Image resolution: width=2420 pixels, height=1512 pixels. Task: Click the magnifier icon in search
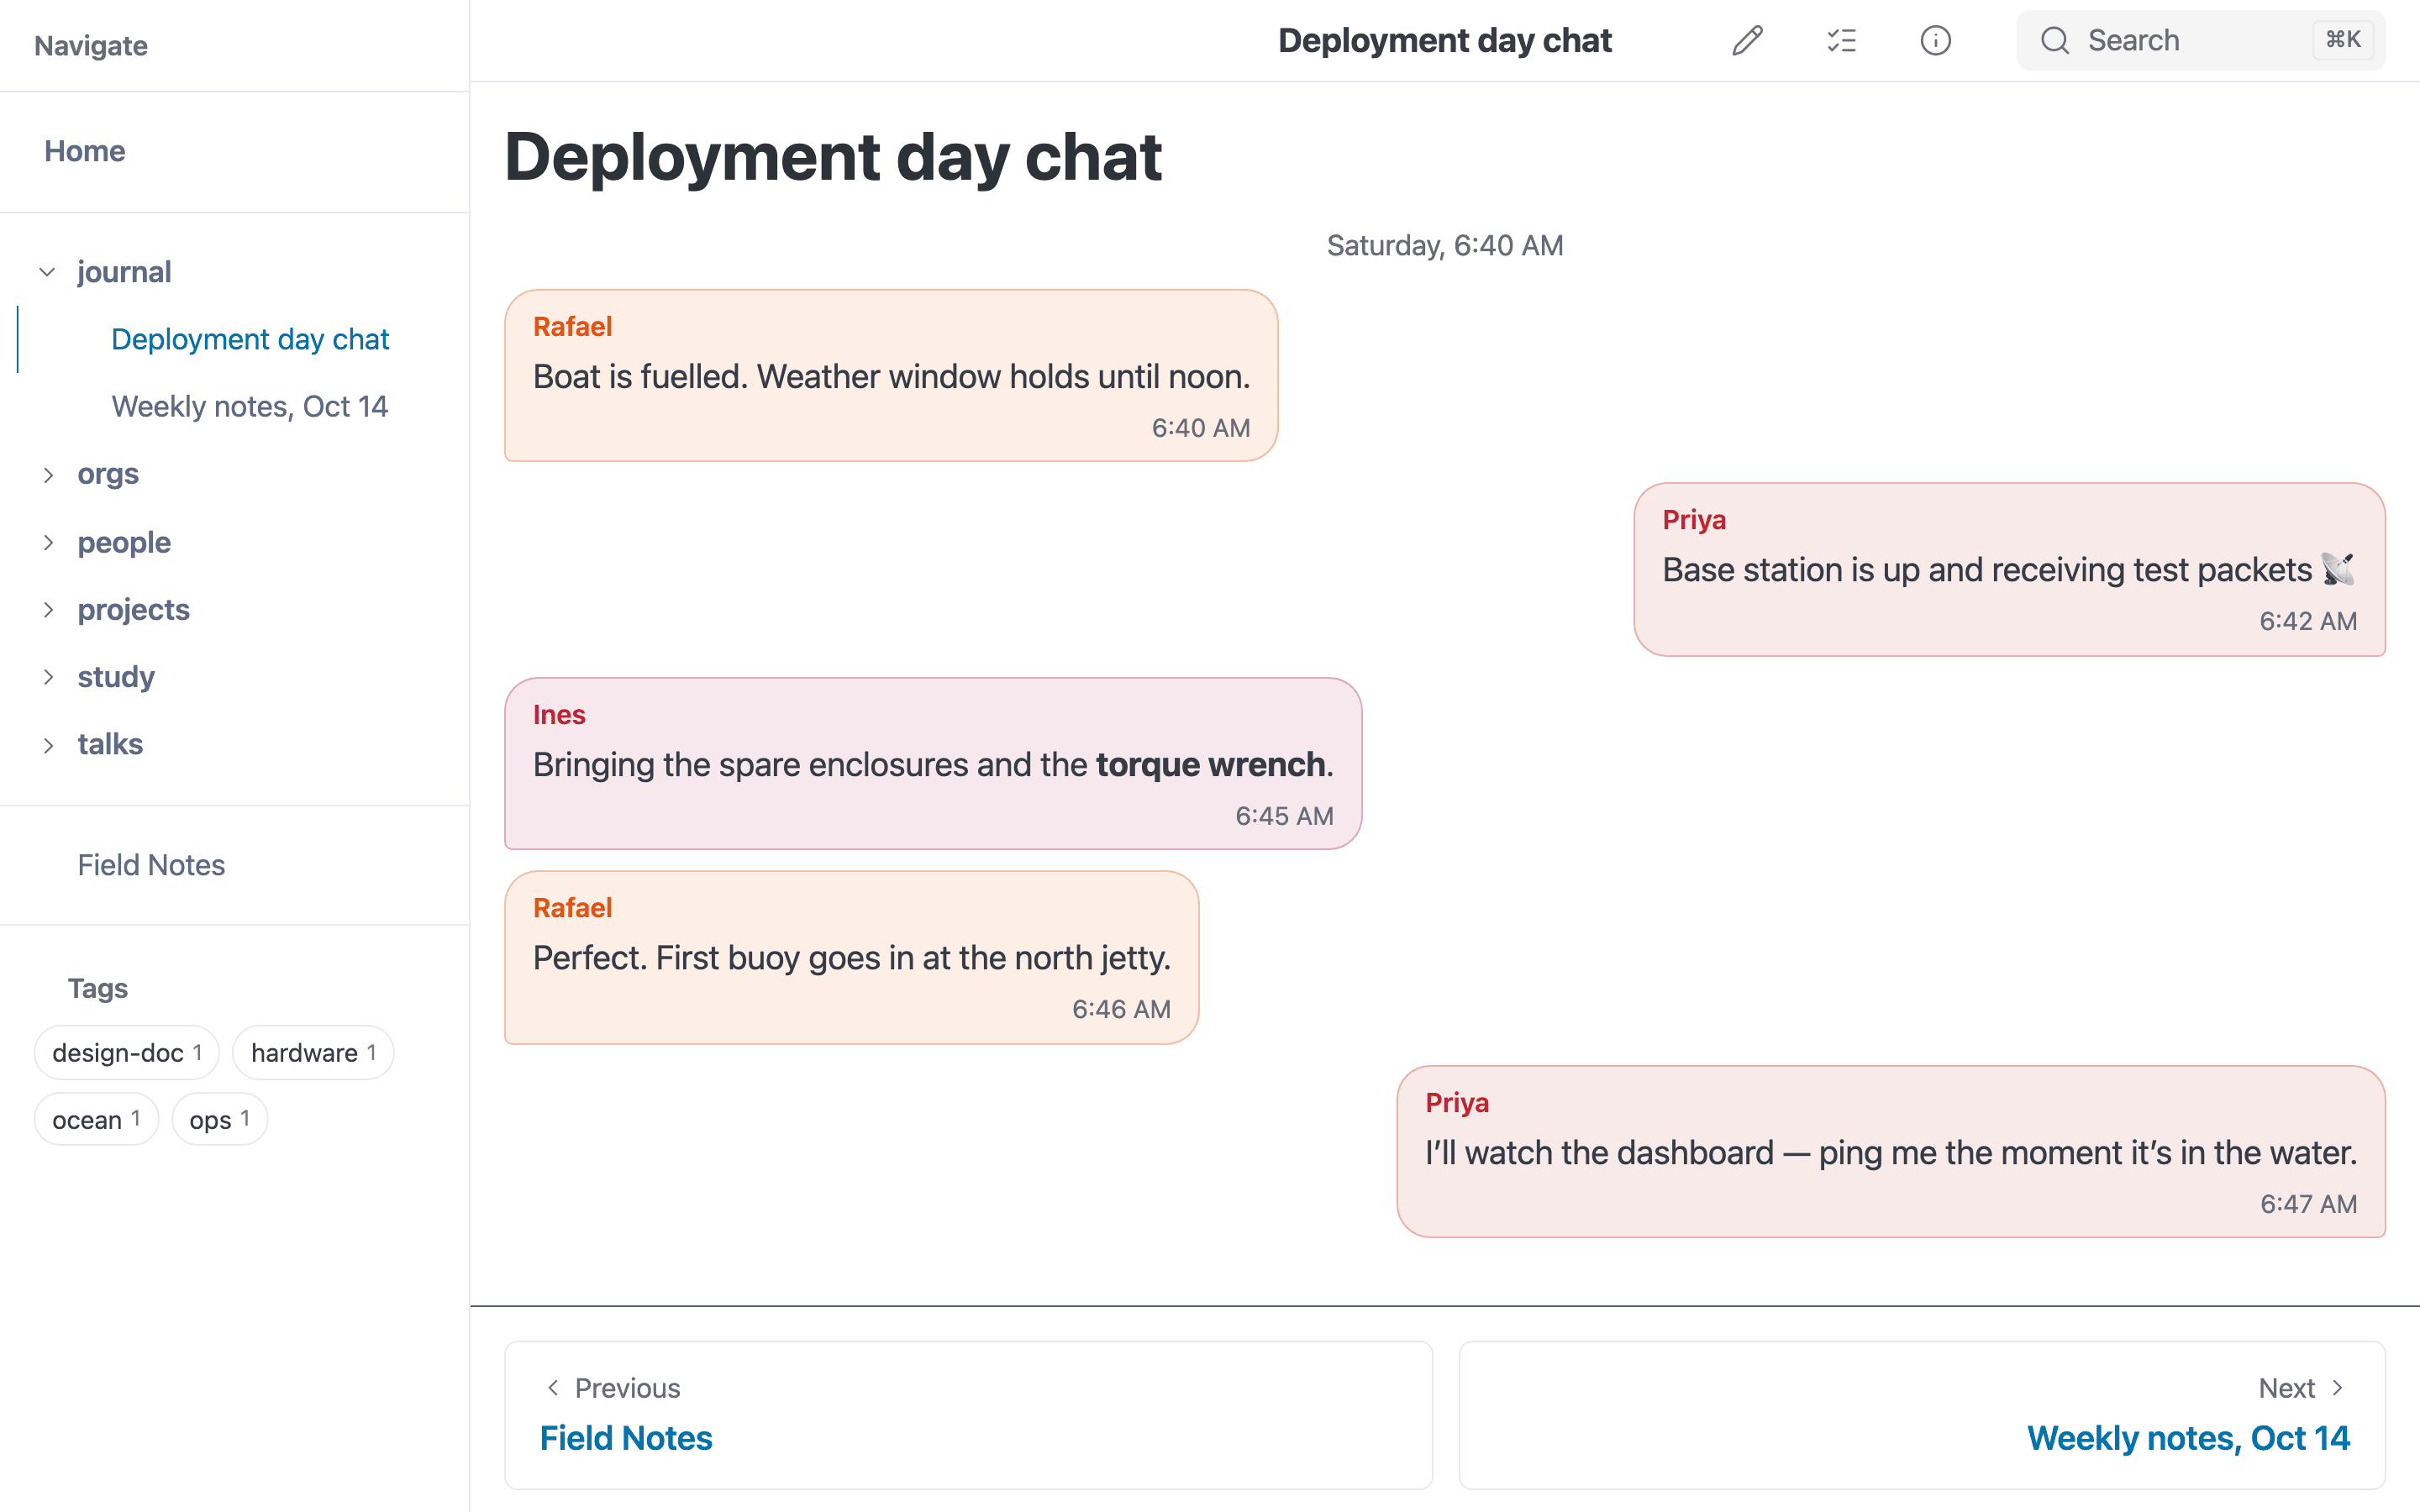pos(2054,41)
